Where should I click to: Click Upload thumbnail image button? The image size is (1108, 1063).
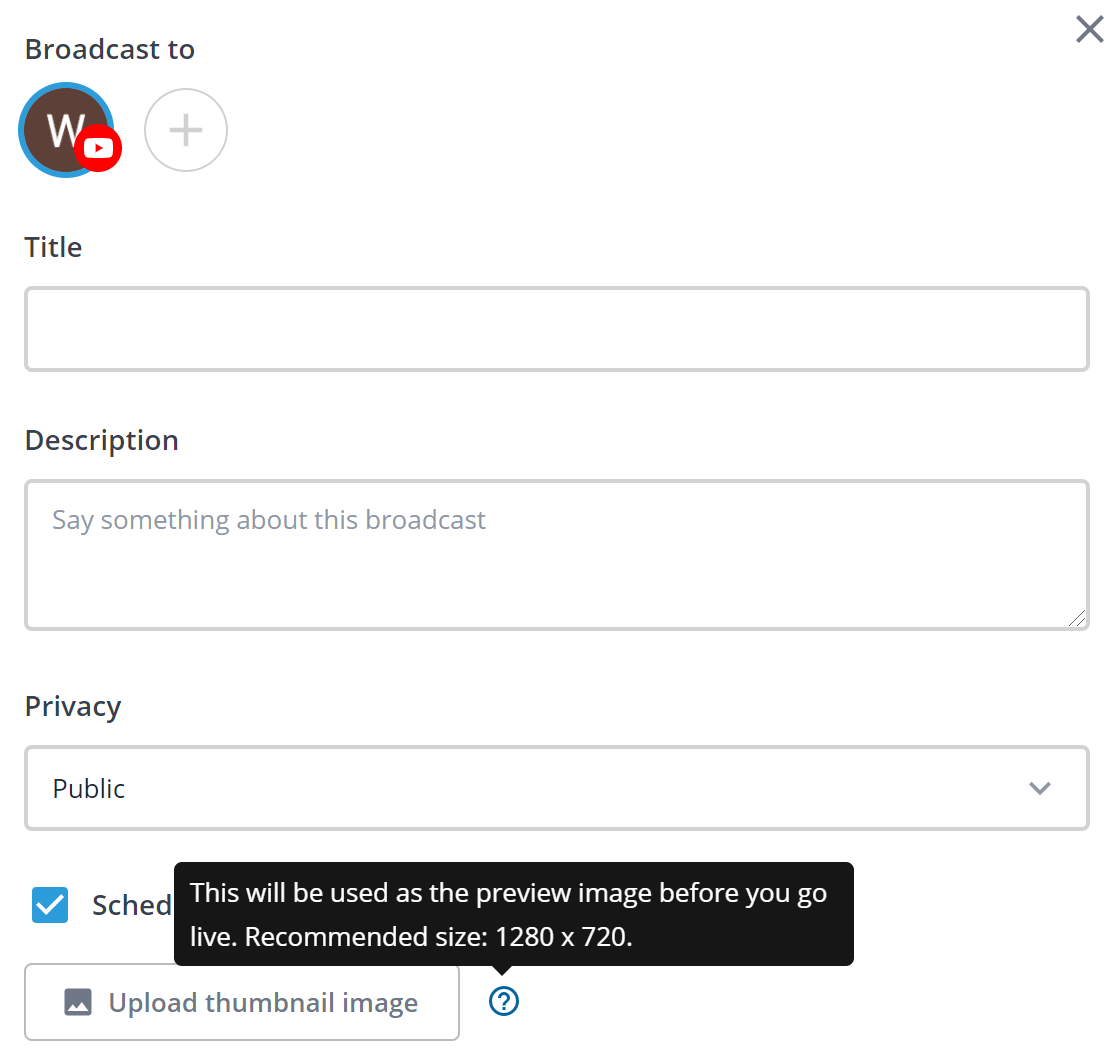[242, 1002]
